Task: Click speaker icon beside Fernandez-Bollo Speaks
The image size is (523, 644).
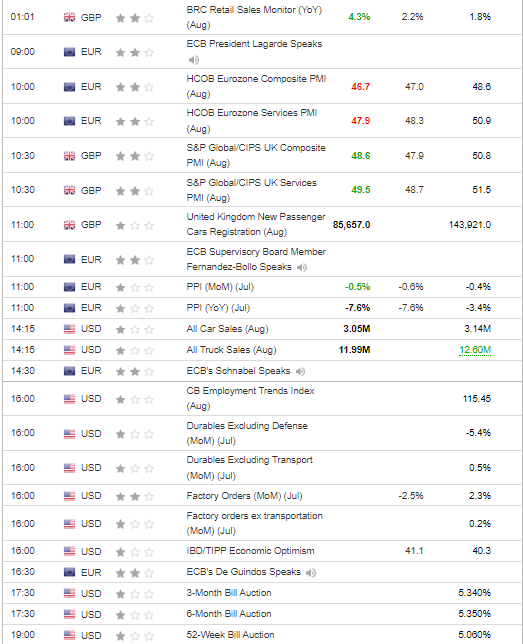Action: (302, 267)
